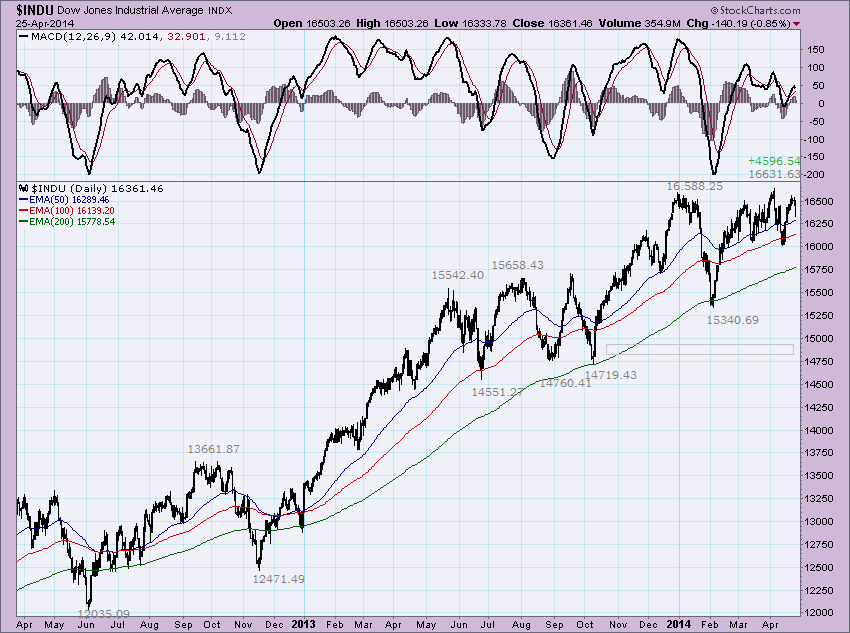Click the $INDU ticker symbol title
This screenshot has width=850, height=633.
35,10
